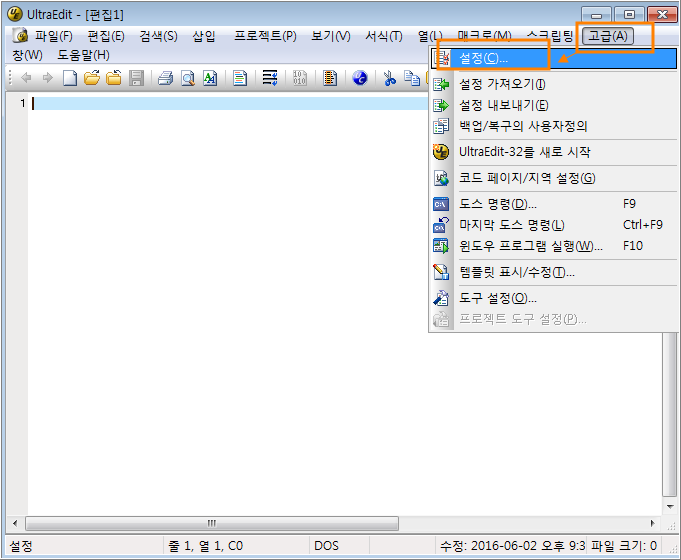Click the back arrow toolbar icon
This screenshot has width=681, height=560.
coord(26,78)
